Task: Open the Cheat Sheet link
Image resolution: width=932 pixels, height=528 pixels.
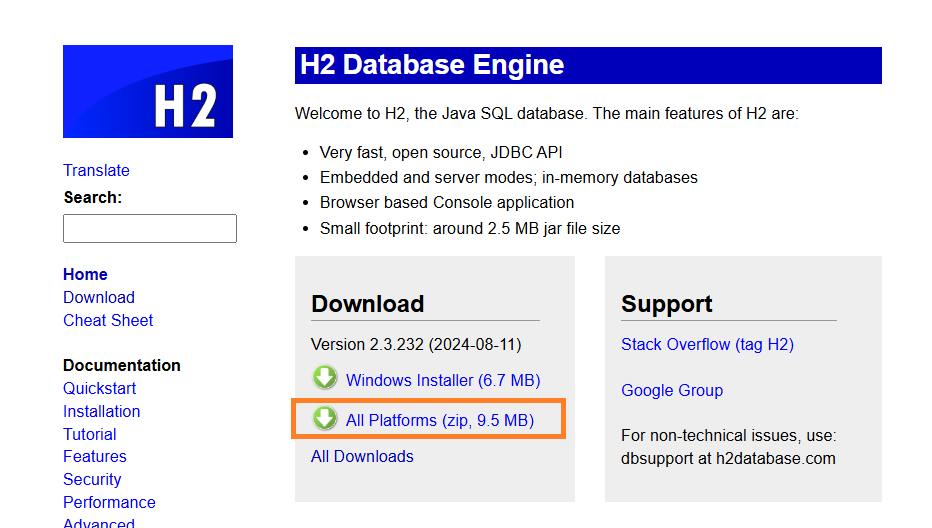Action: pos(108,320)
